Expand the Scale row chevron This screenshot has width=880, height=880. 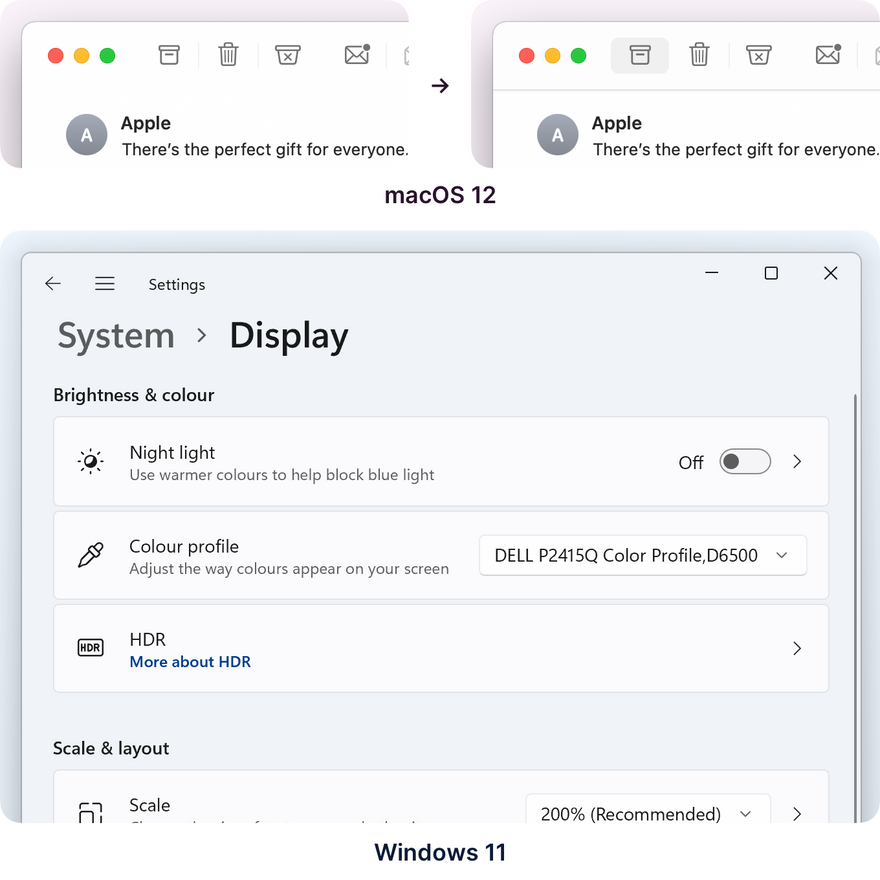(x=797, y=814)
